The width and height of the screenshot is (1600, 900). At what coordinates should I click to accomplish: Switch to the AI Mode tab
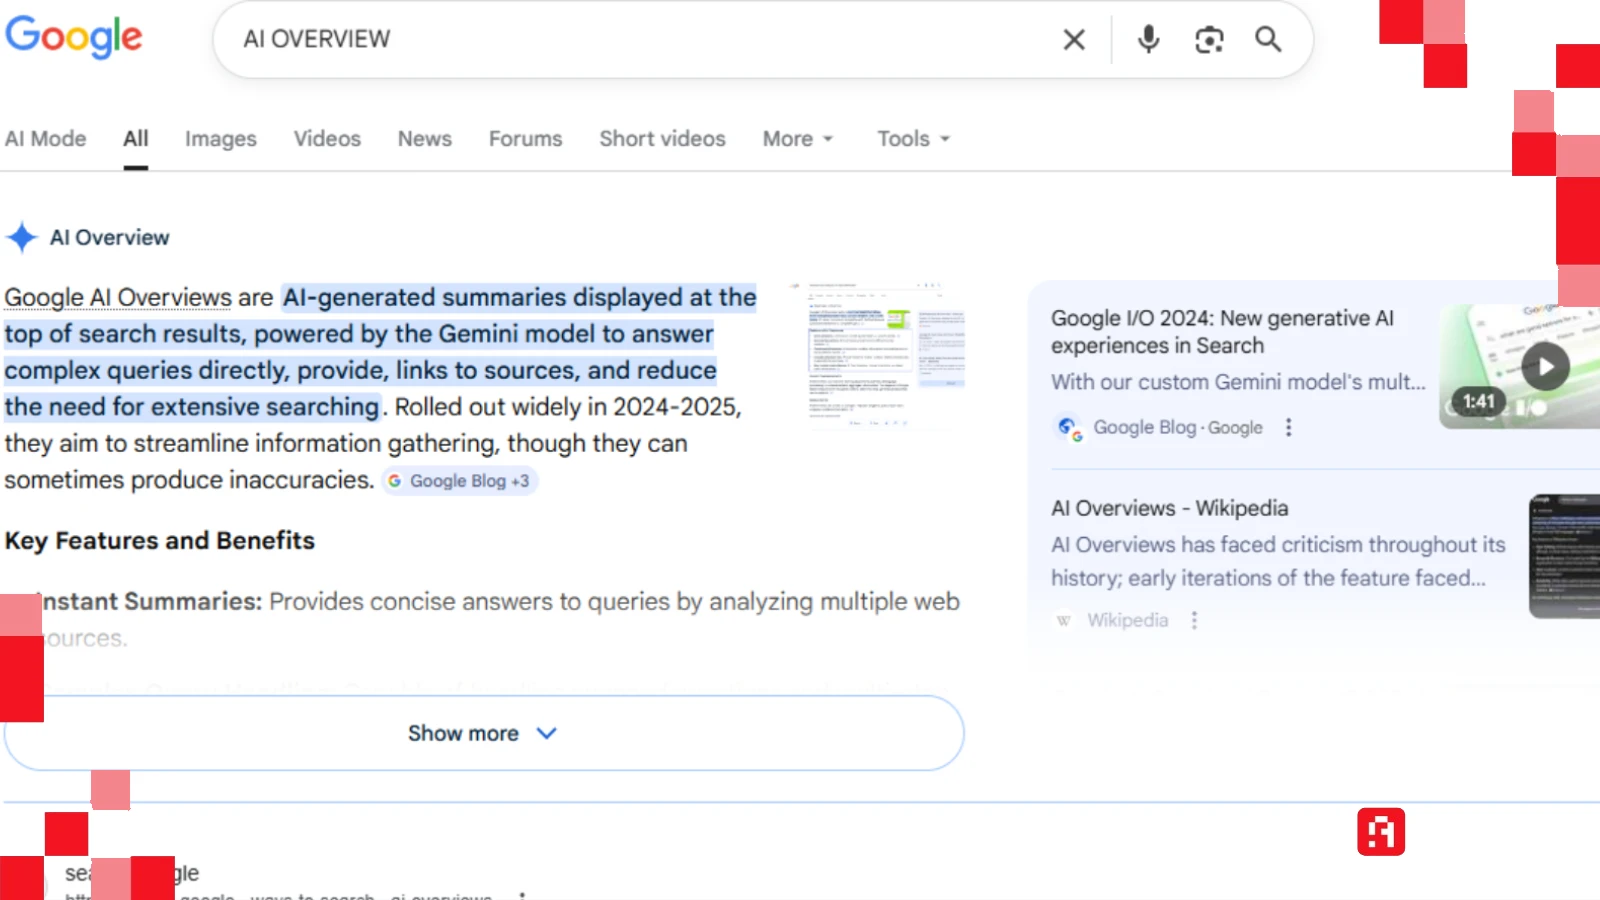tap(46, 139)
